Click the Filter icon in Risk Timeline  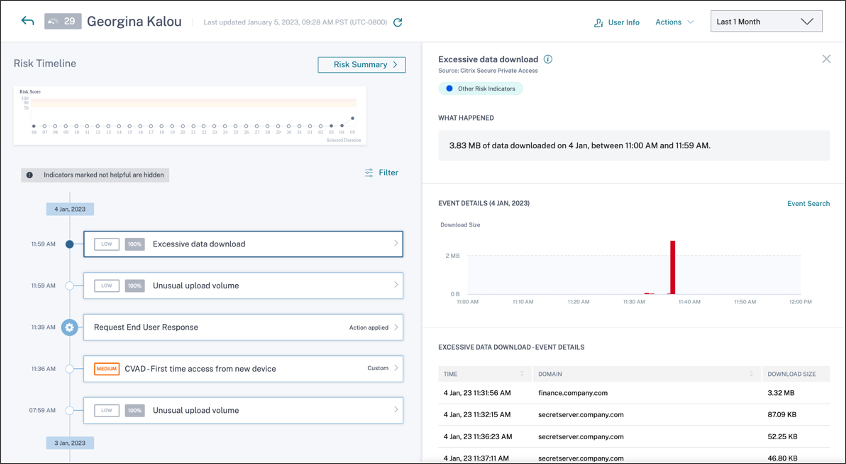coord(369,173)
